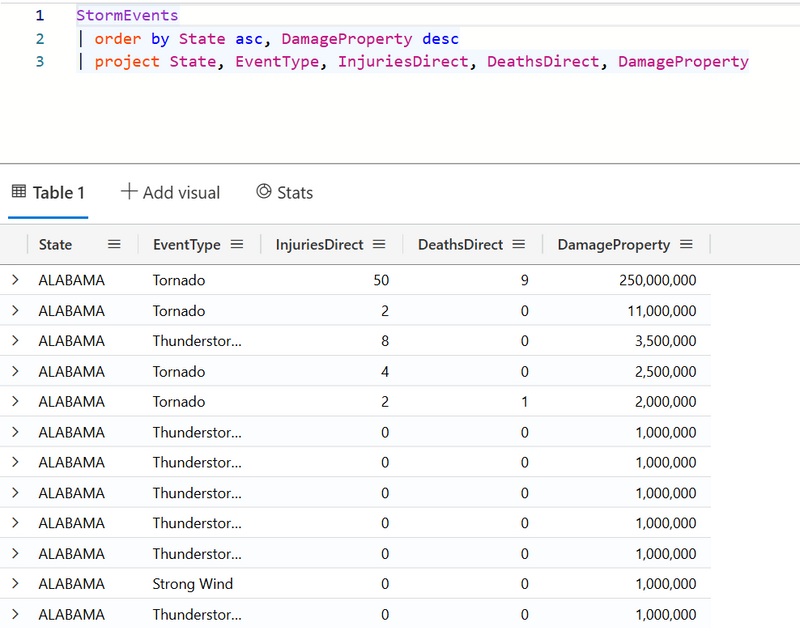The height and width of the screenshot is (628, 800).
Task: Open the EventType column menu icon
Action: coord(237,244)
